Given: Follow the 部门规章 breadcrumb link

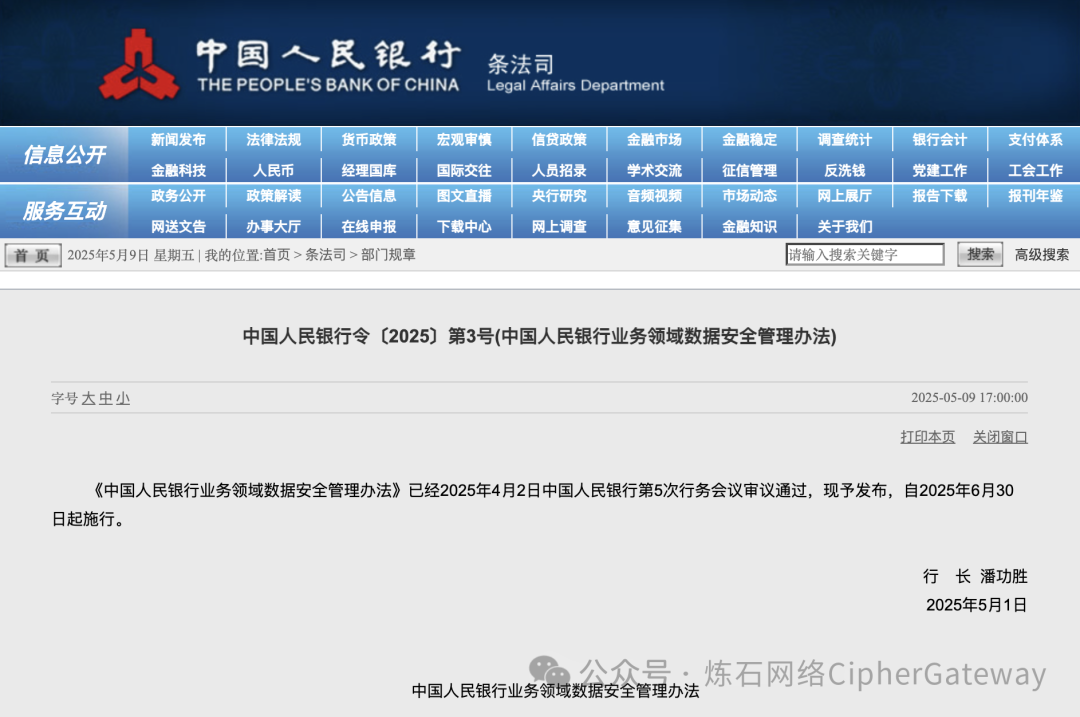Looking at the screenshot, I should pos(388,255).
